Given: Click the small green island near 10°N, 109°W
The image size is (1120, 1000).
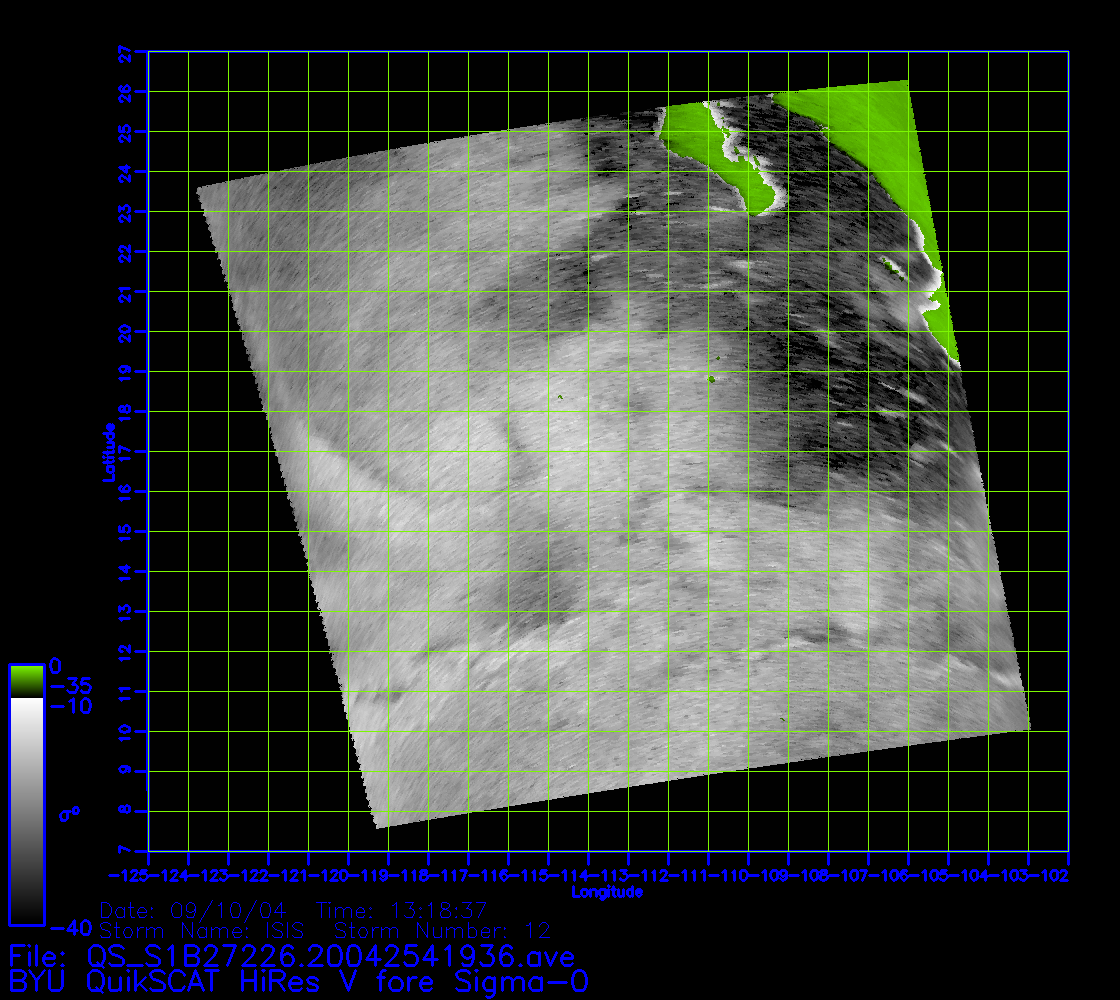Looking at the screenshot, I should (x=782, y=717).
